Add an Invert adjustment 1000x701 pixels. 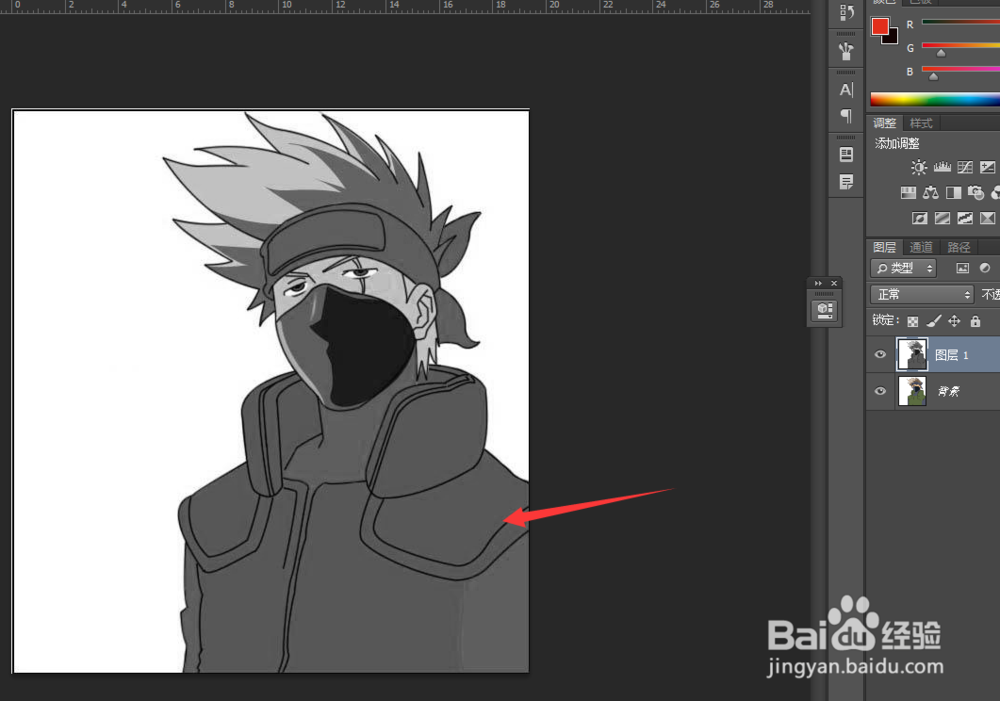click(919, 218)
